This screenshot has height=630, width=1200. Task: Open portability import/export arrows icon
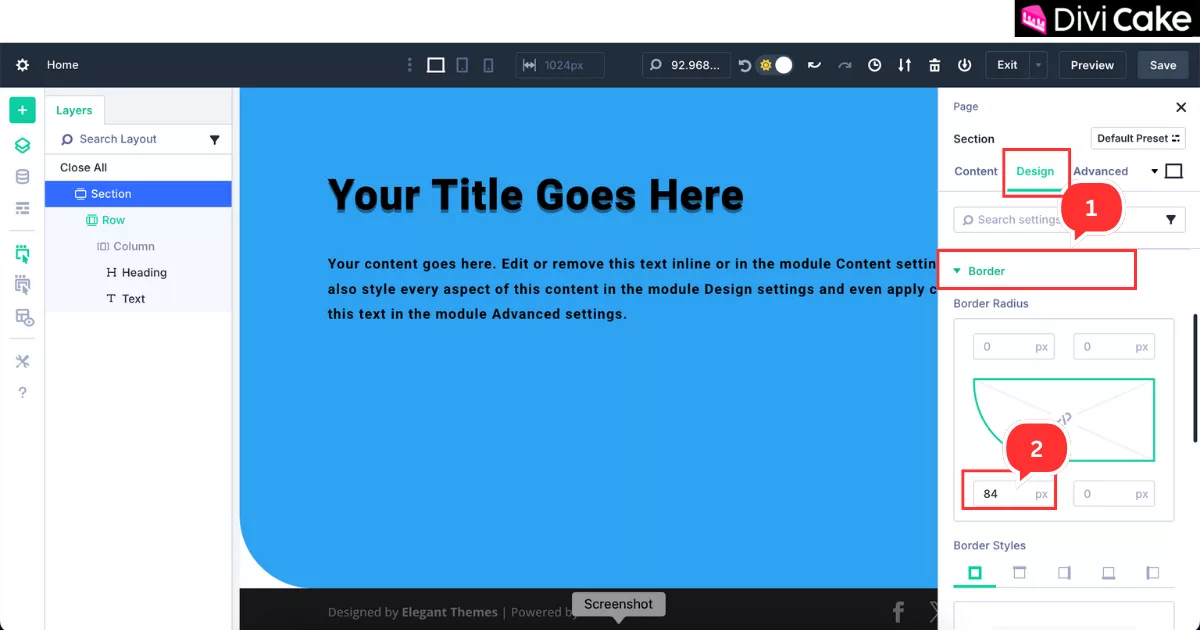point(905,65)
